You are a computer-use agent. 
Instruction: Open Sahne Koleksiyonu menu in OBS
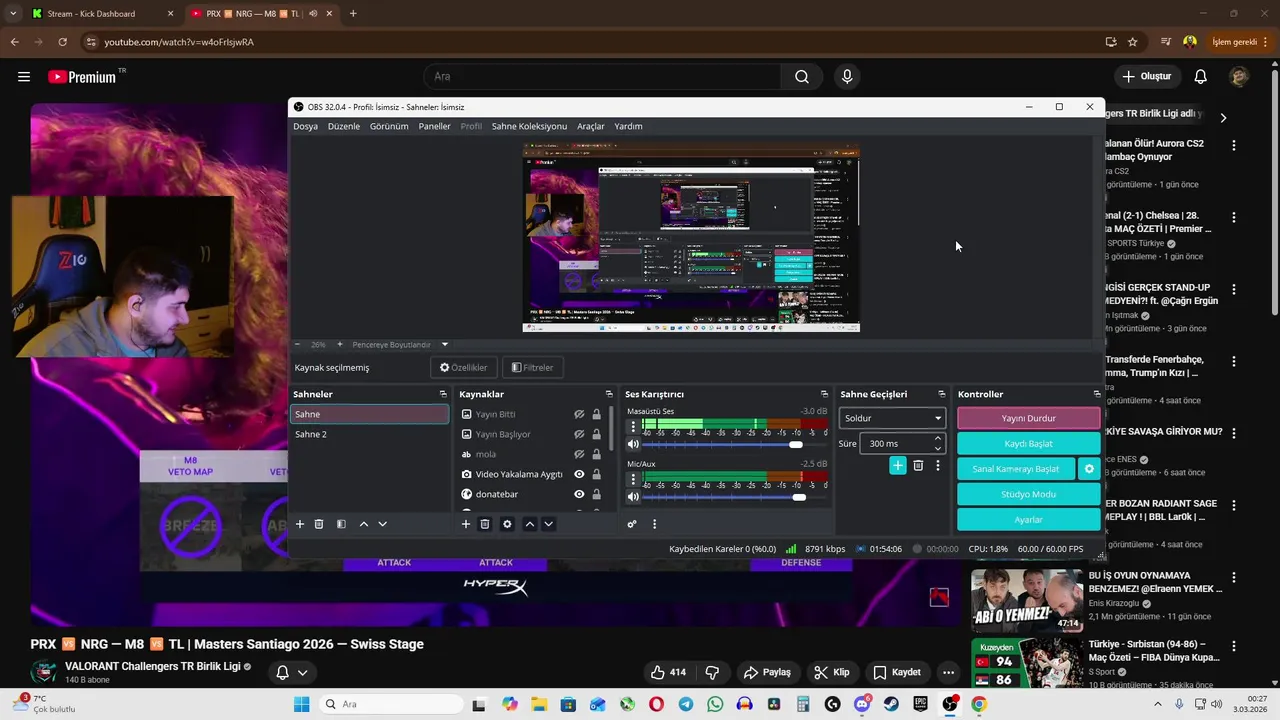[529, 126]
